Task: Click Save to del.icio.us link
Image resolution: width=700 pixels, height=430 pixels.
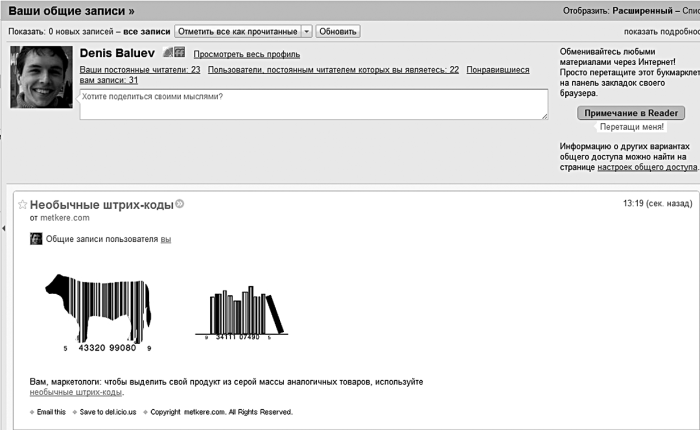Action: pyautogui.click(x=108, y=412)
